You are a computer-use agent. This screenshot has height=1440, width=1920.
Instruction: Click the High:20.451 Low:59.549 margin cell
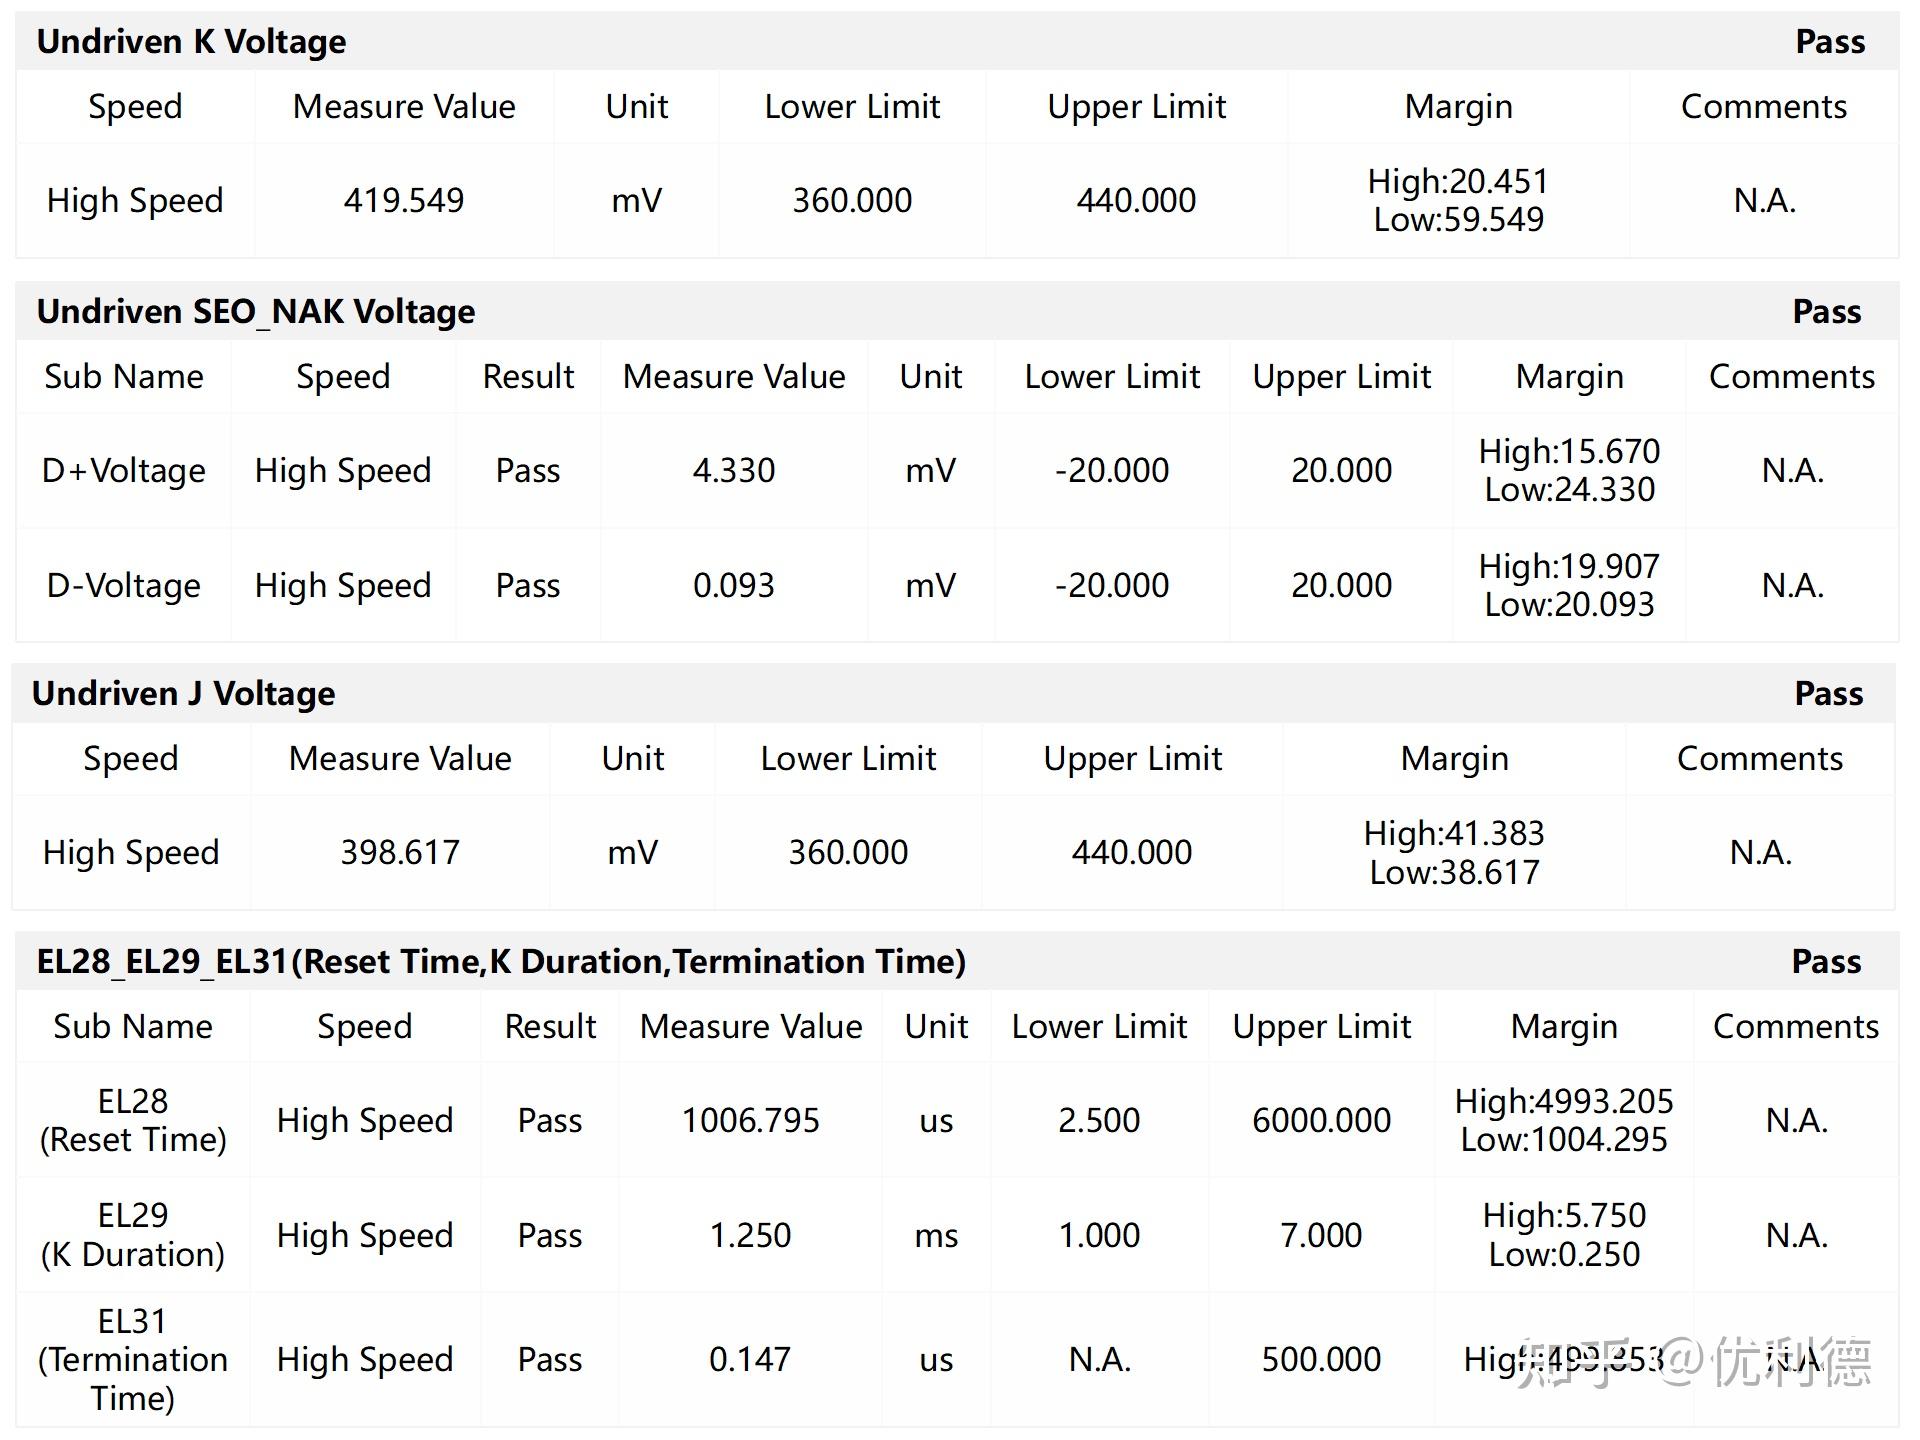1458,200
